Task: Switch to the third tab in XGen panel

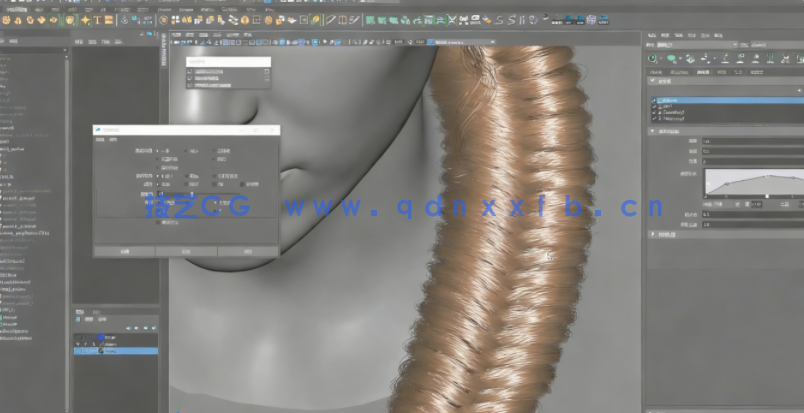Action: point(703,72)
